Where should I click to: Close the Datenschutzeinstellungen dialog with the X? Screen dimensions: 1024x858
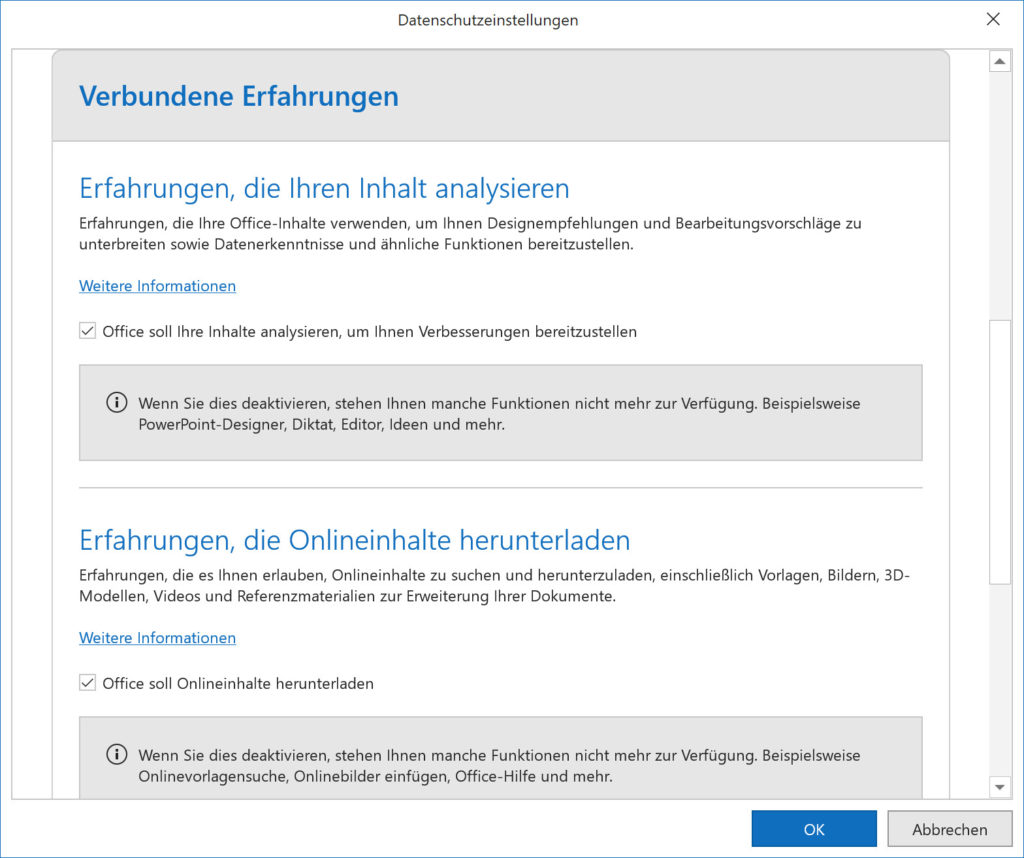coord(993,20)
